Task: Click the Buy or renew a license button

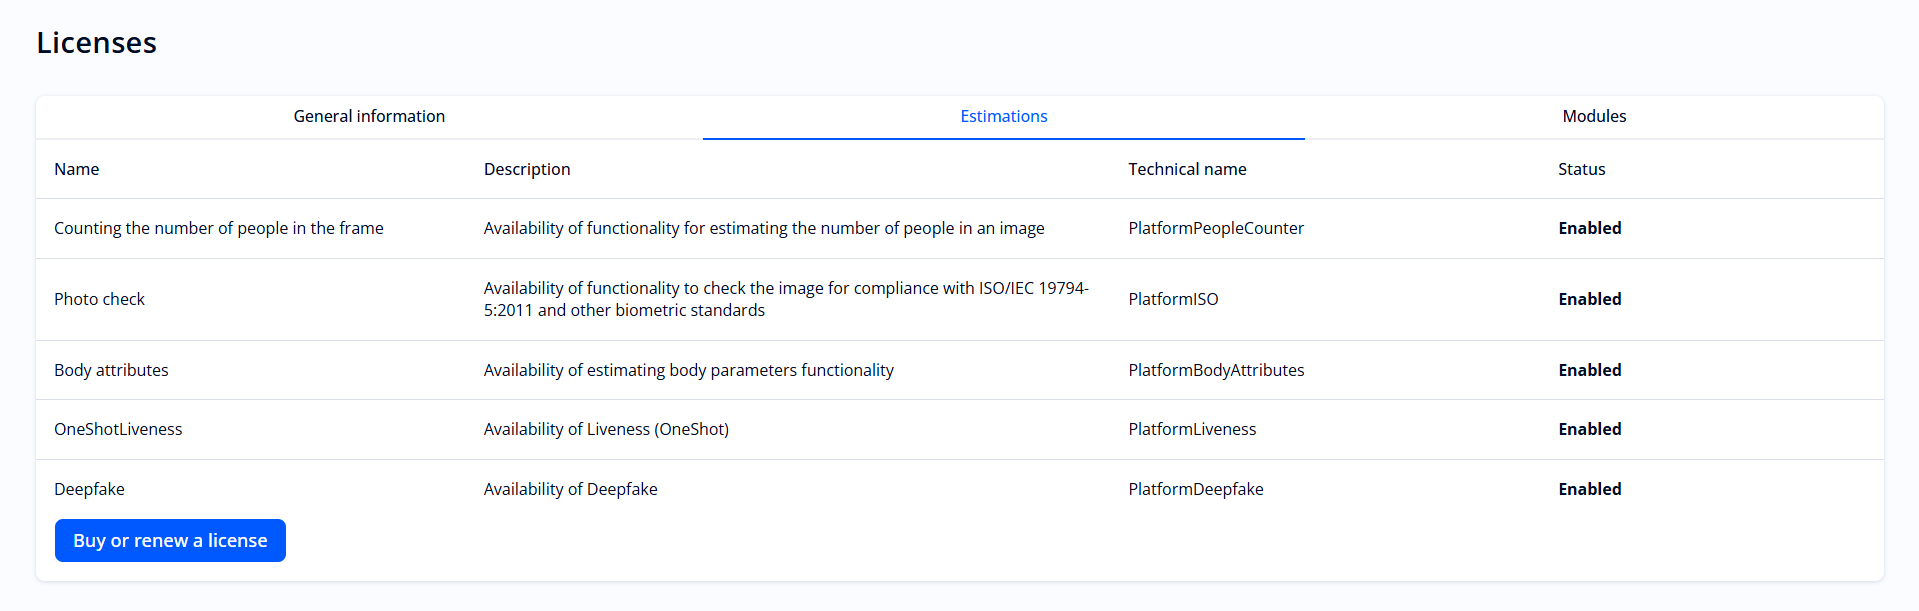Action: [170, 540]
